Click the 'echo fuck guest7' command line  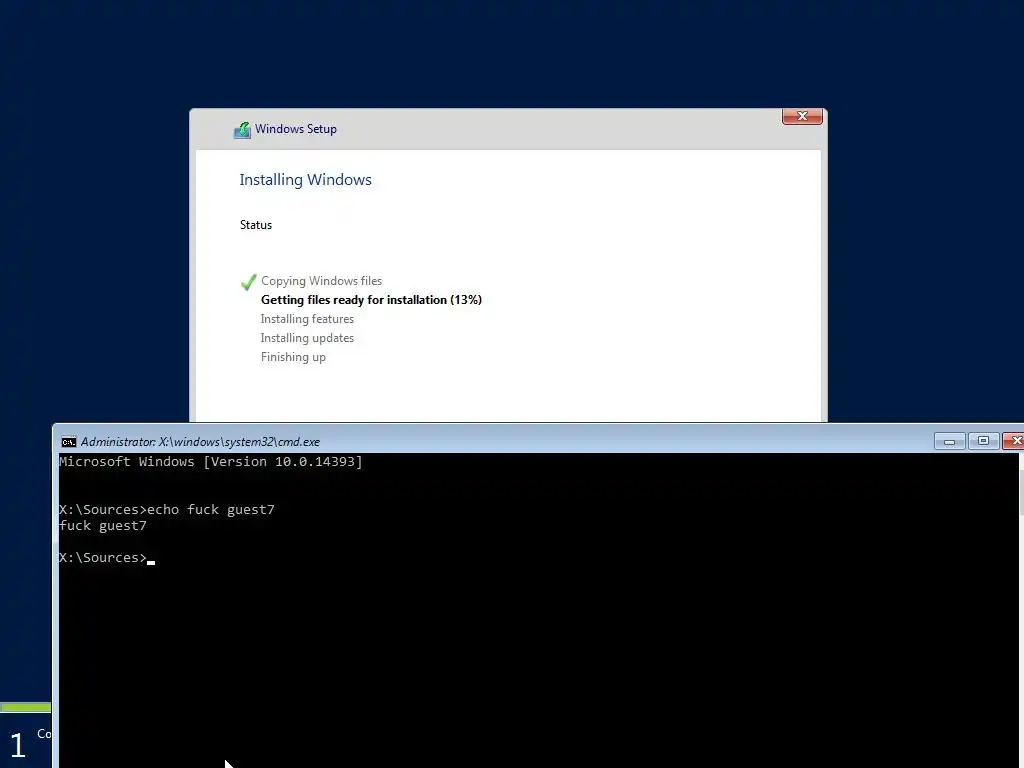coord(167,509)
